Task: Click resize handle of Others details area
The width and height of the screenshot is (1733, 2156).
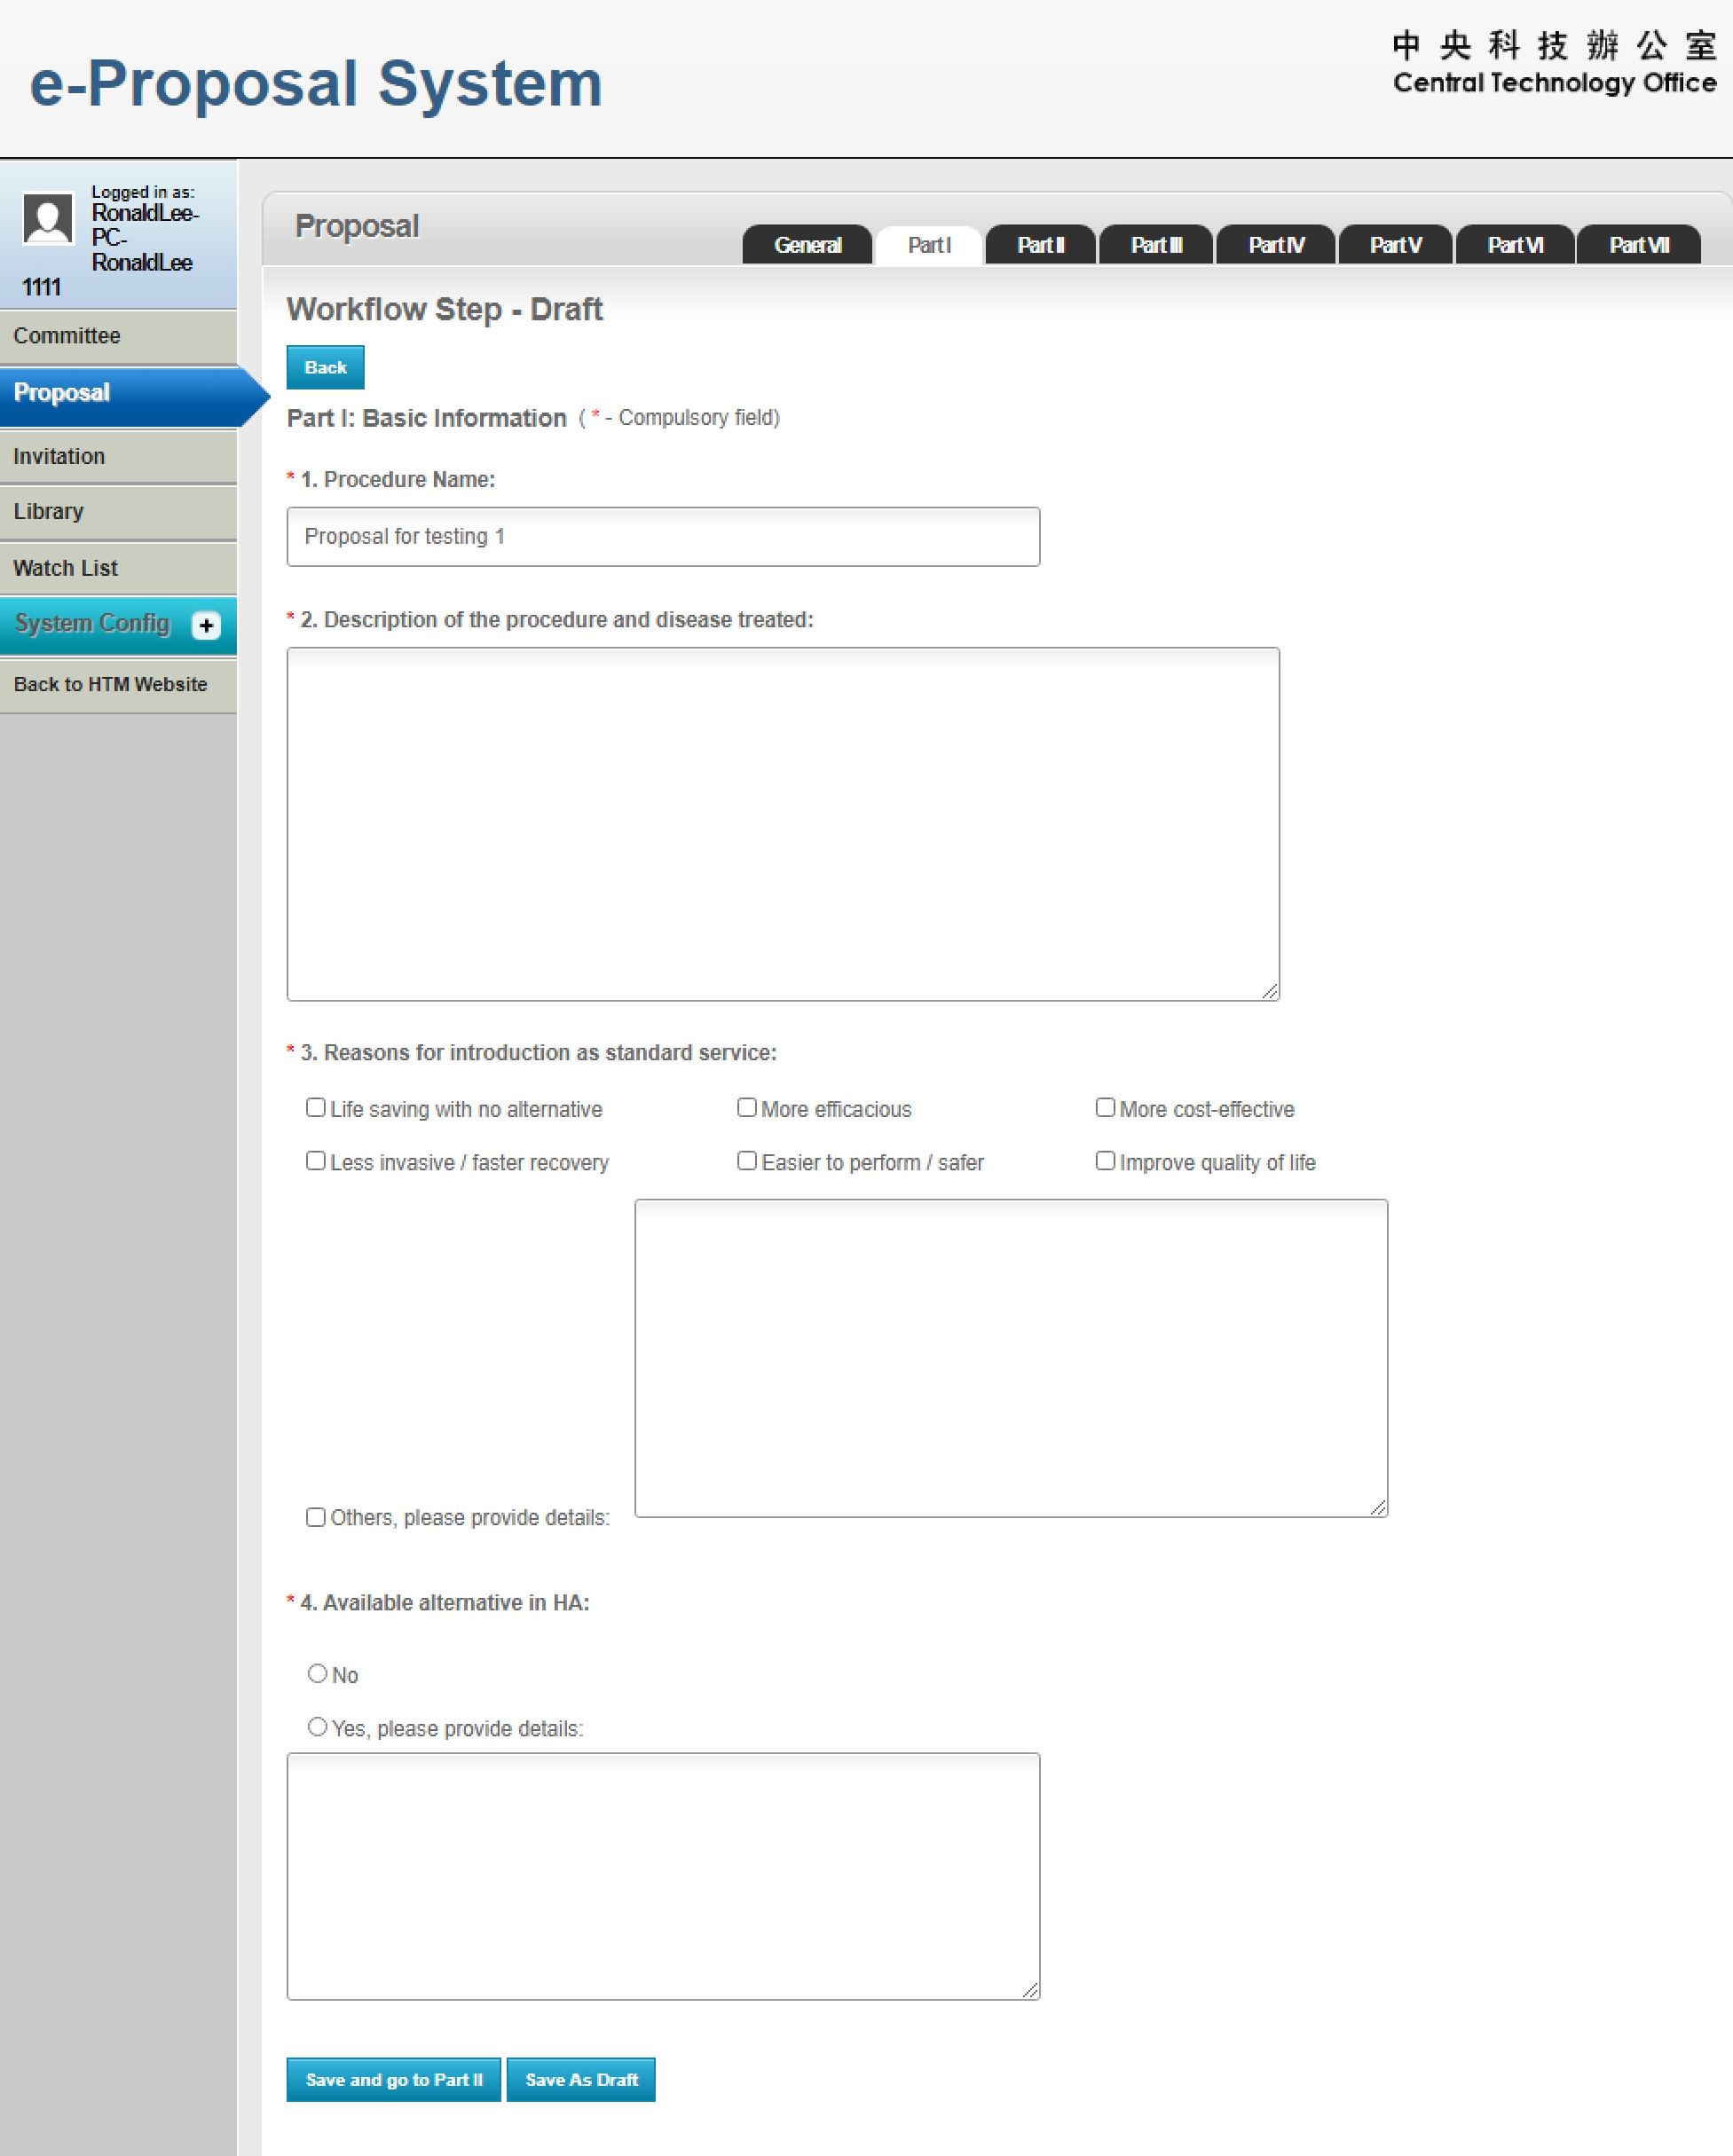Action: [x=1378, y=1507]
